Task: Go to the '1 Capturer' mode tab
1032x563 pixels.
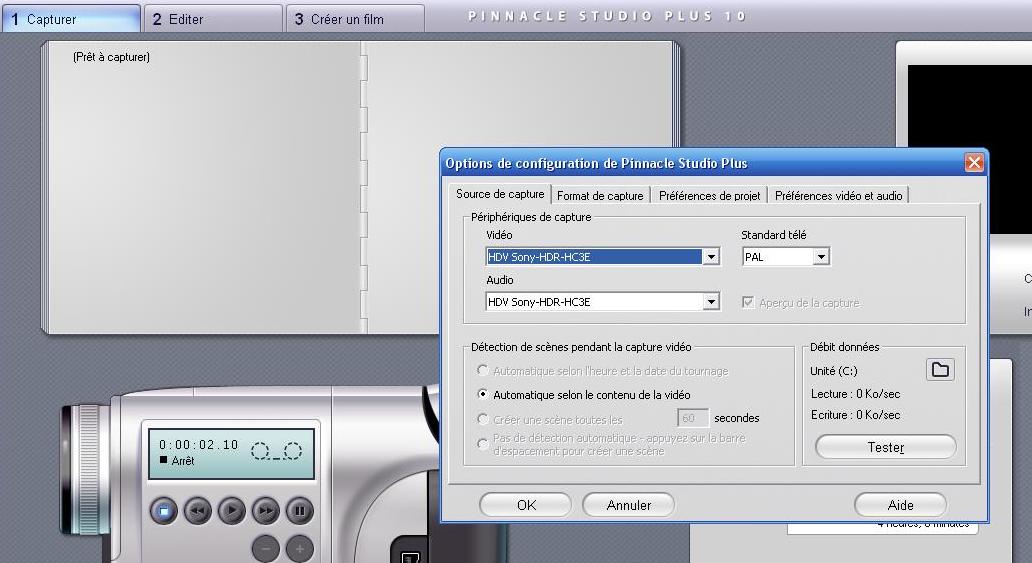Action: click(71, 18)
